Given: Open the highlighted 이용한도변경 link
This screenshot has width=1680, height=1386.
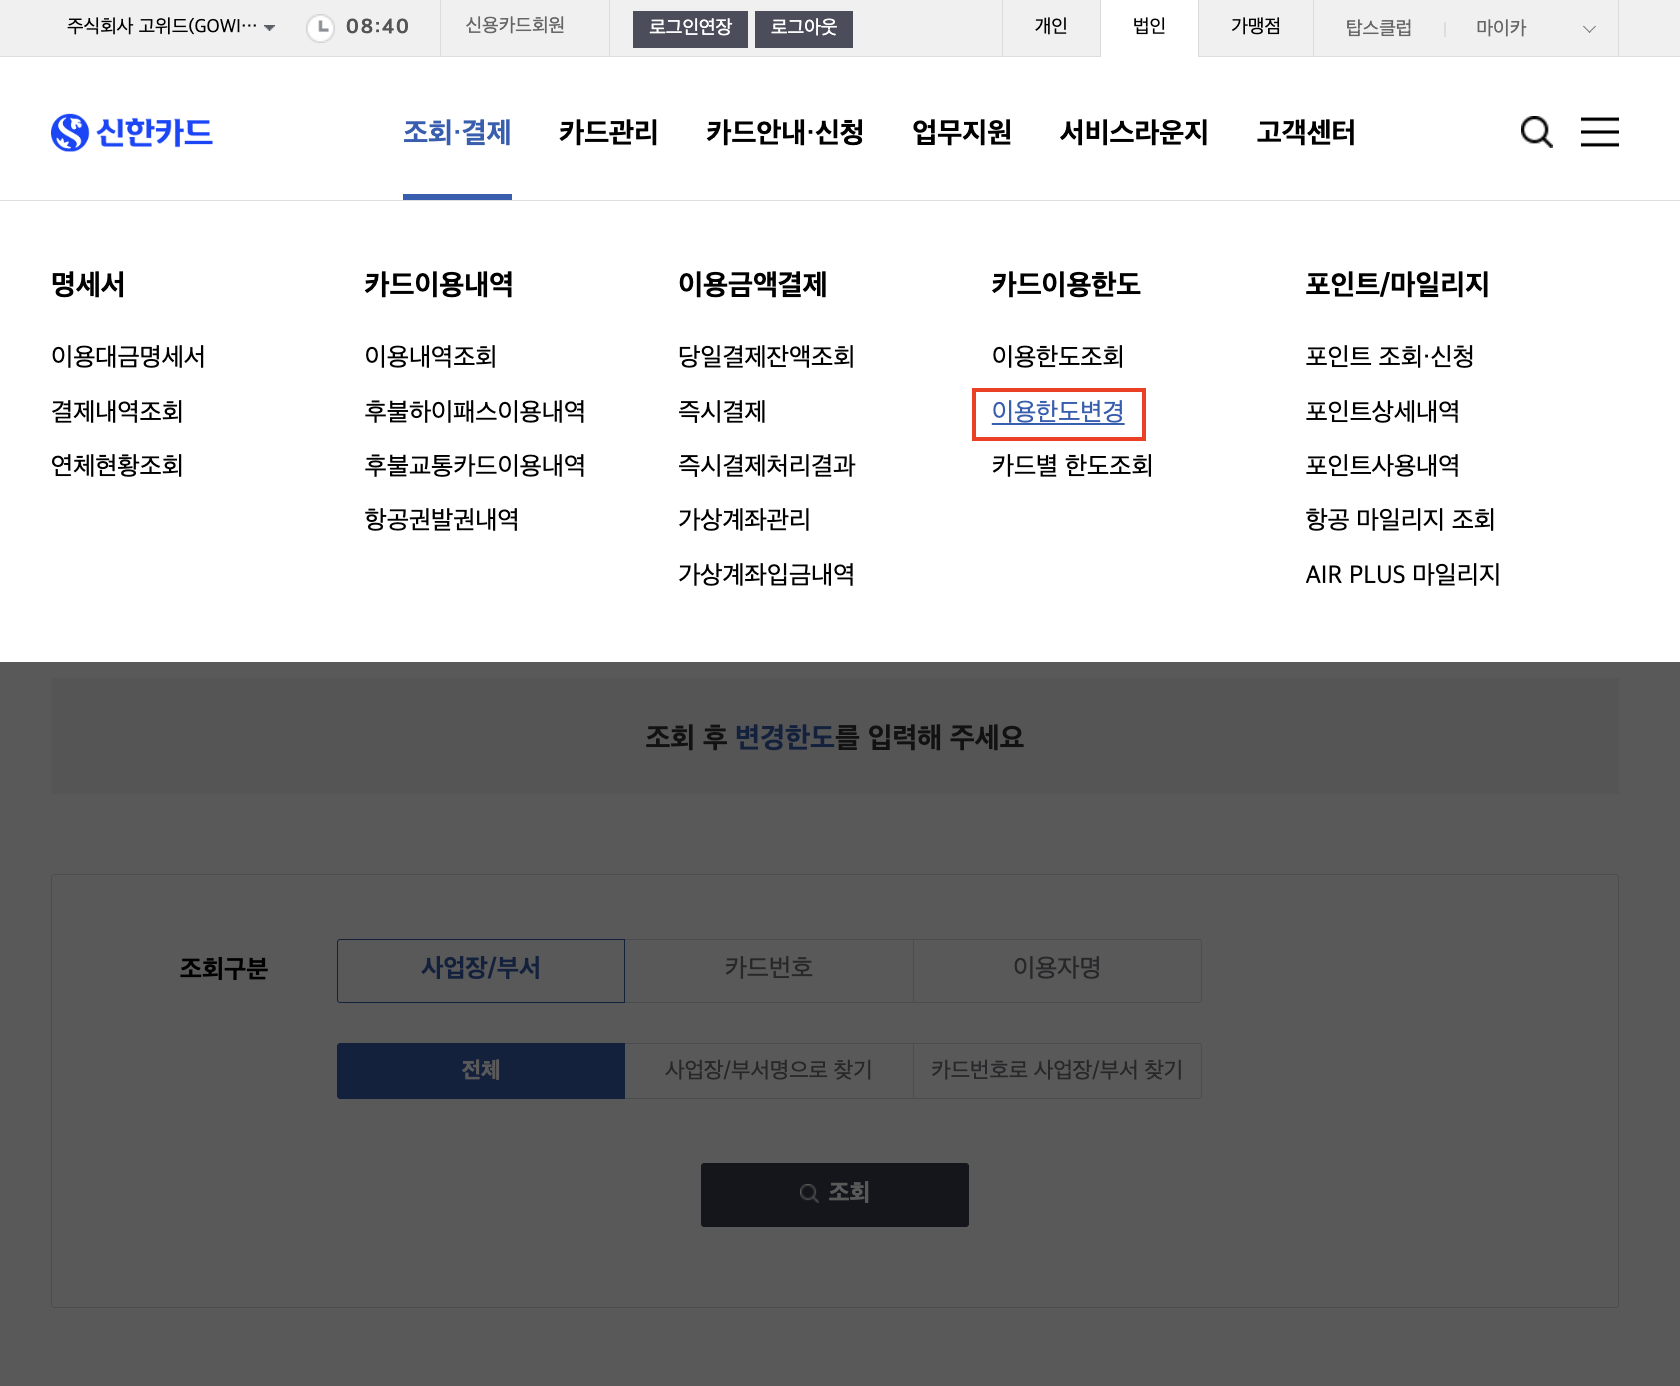Looking at the screenshot, I should [x=1058, y=411].
